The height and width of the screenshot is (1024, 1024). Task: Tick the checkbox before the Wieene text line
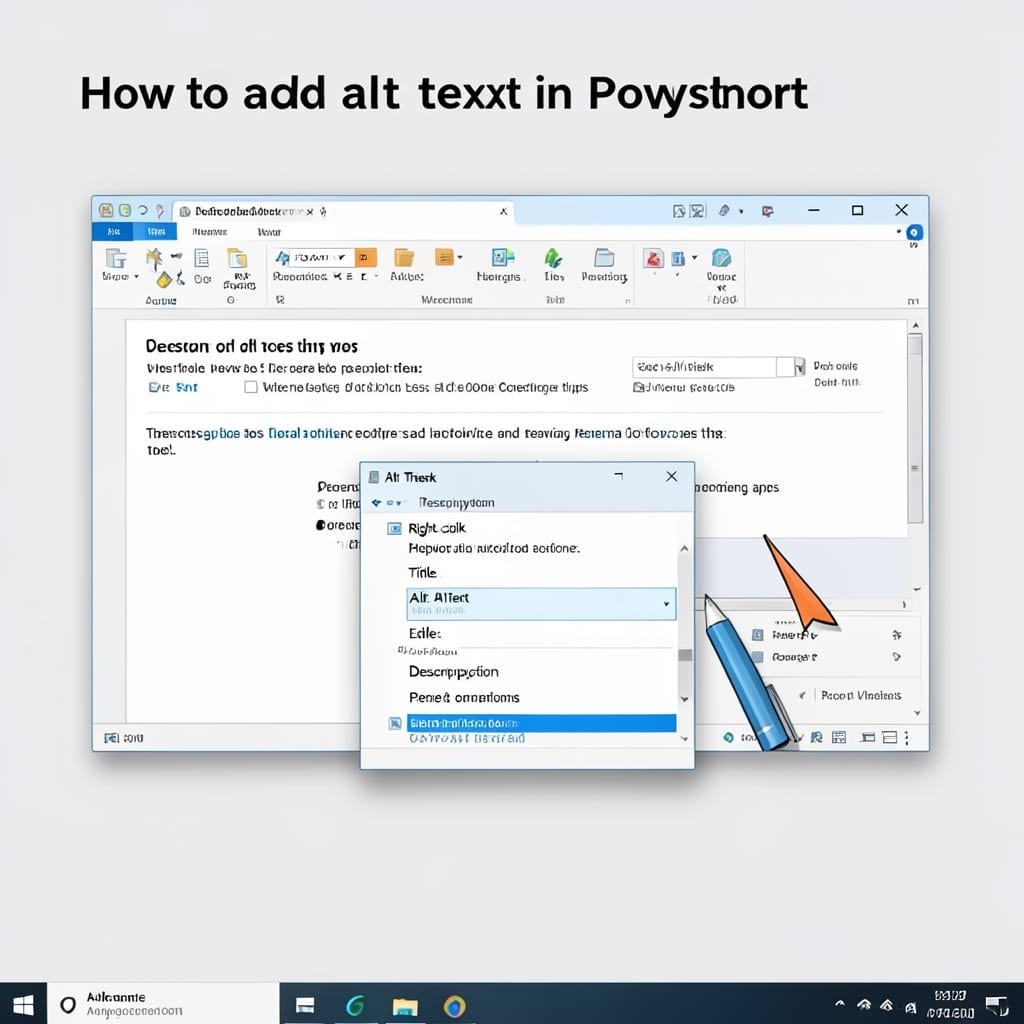coord(251,387)
